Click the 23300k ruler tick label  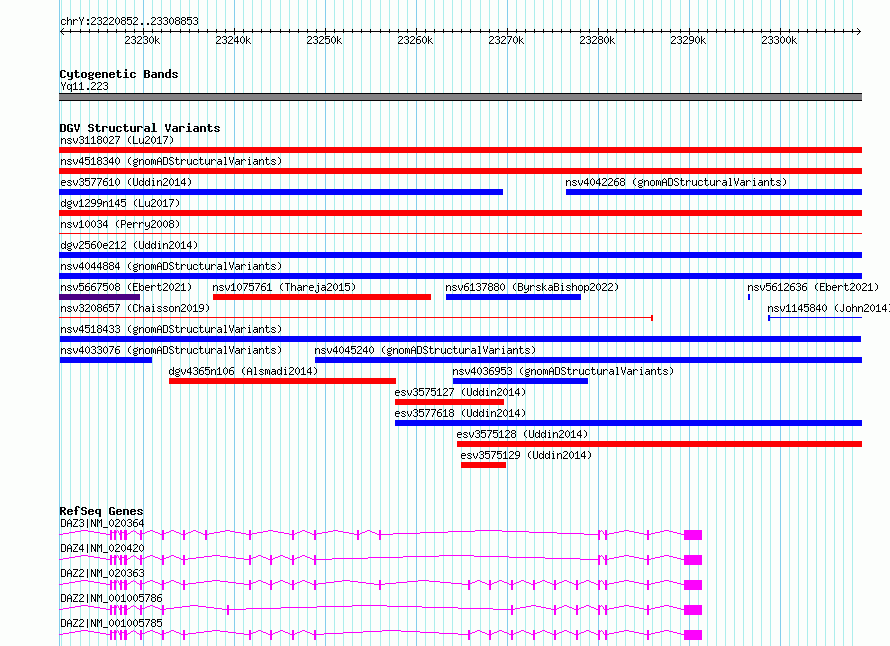tap(779, 40)
